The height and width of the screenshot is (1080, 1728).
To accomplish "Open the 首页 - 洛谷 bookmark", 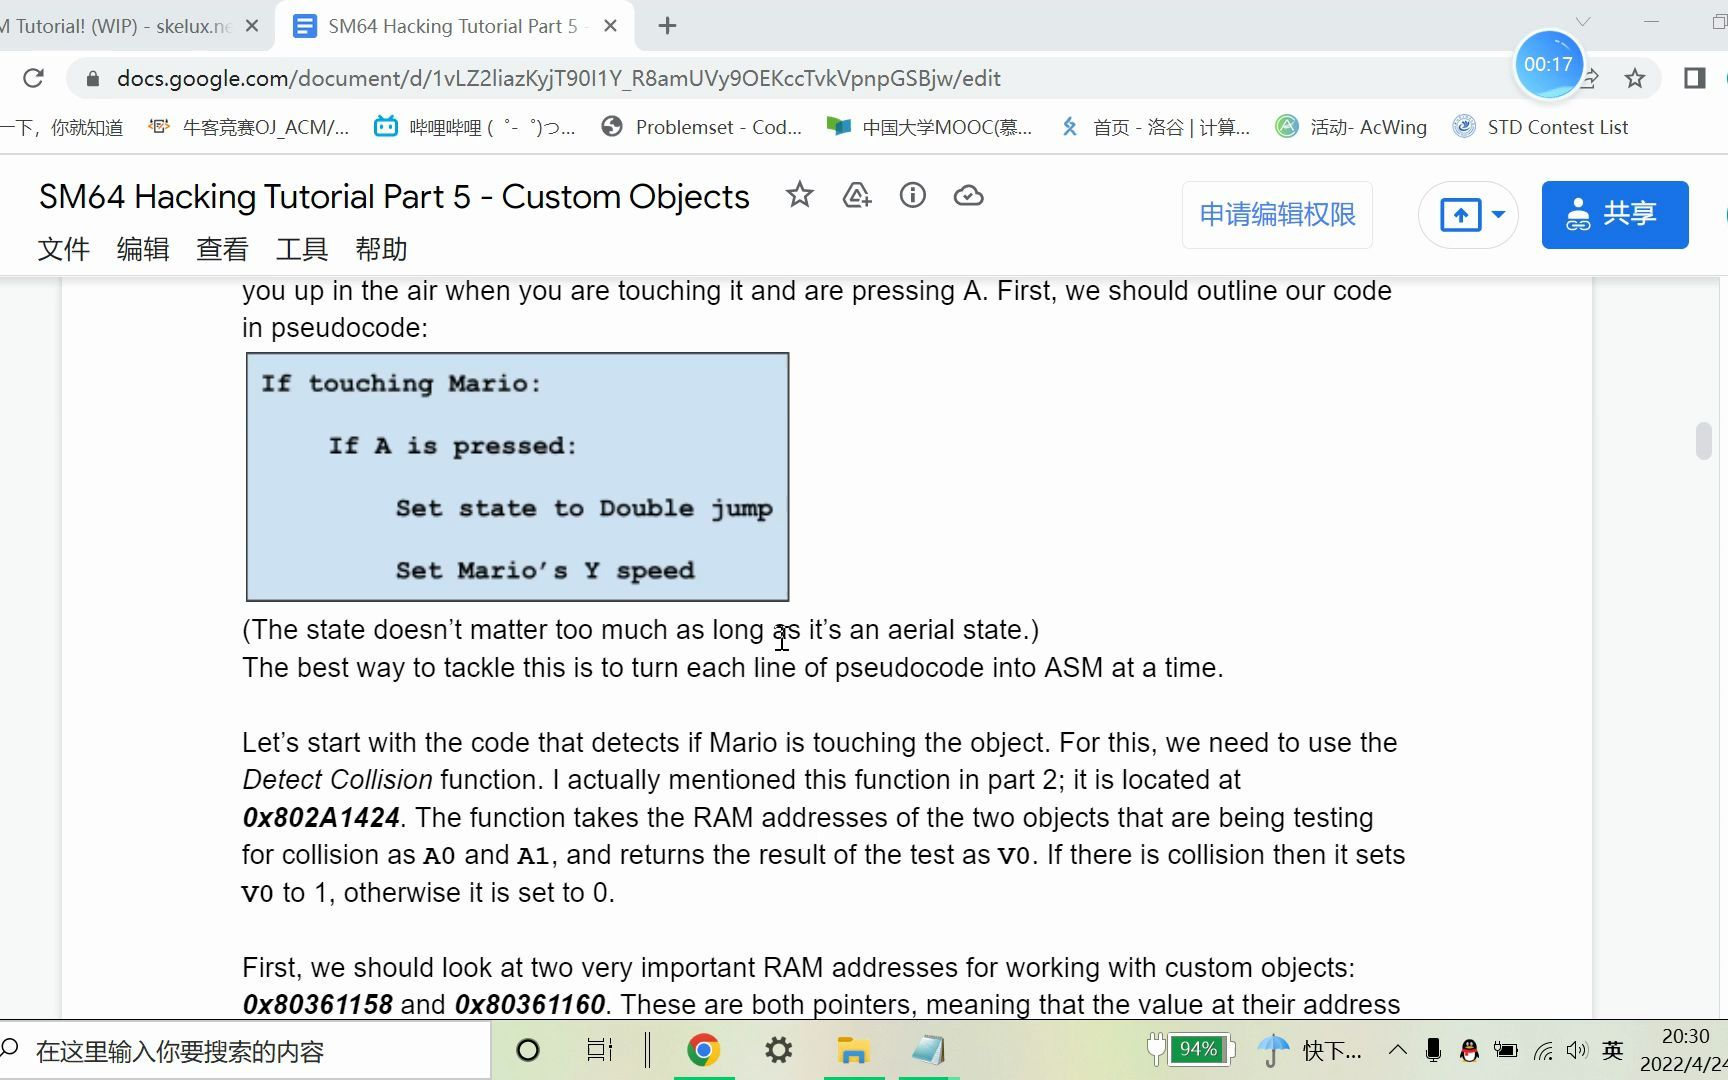I will [x=1155, y=127].
